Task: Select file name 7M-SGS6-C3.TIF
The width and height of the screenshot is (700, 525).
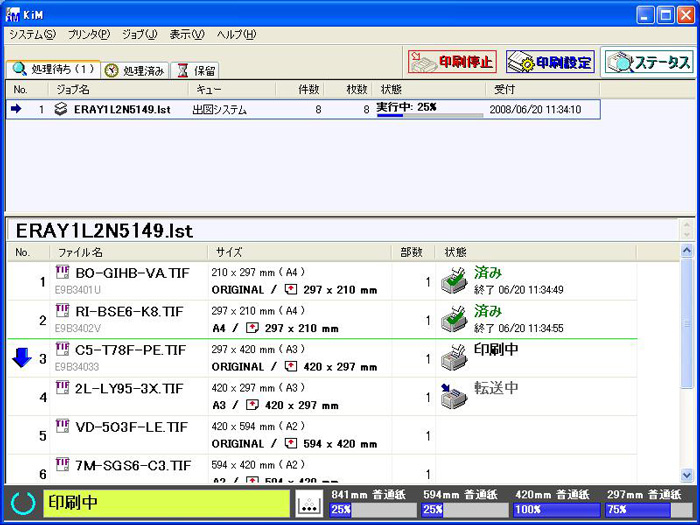Action: [133, 466]
